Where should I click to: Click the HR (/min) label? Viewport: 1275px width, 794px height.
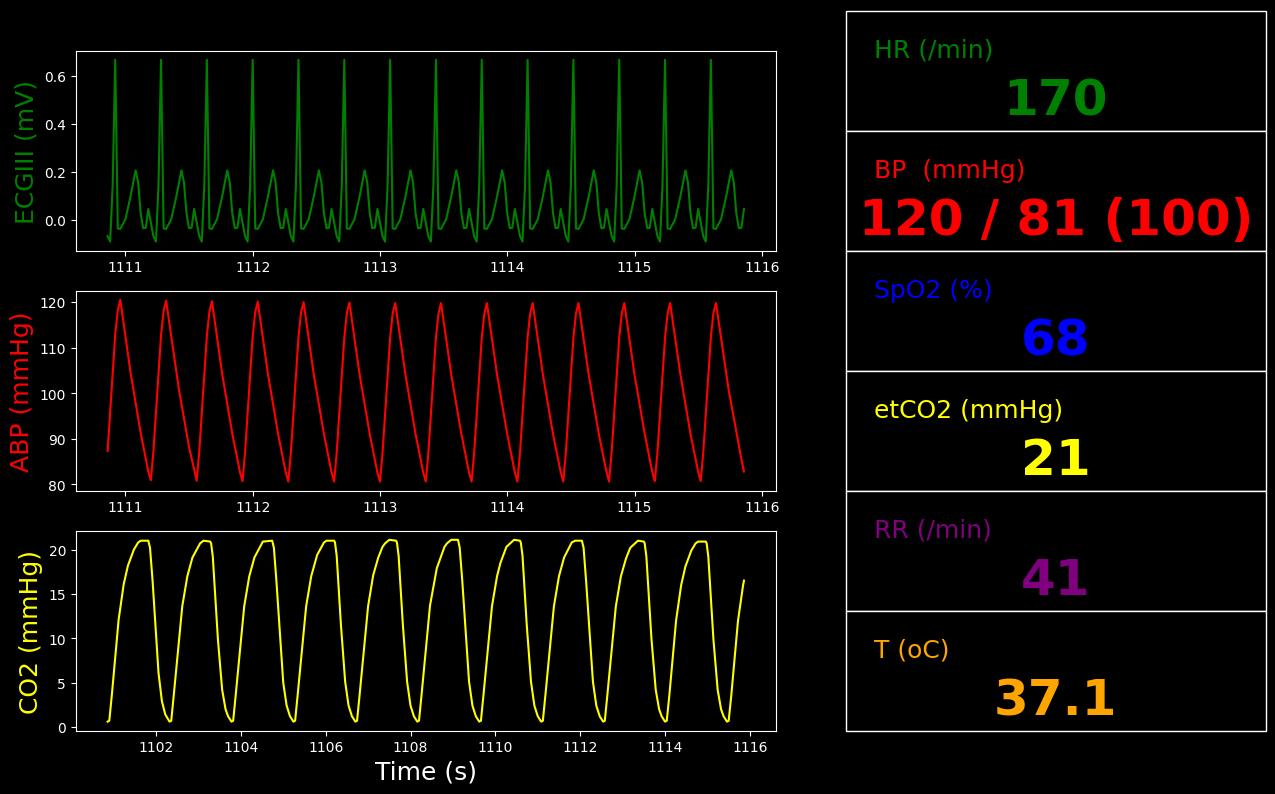[933, 50]
